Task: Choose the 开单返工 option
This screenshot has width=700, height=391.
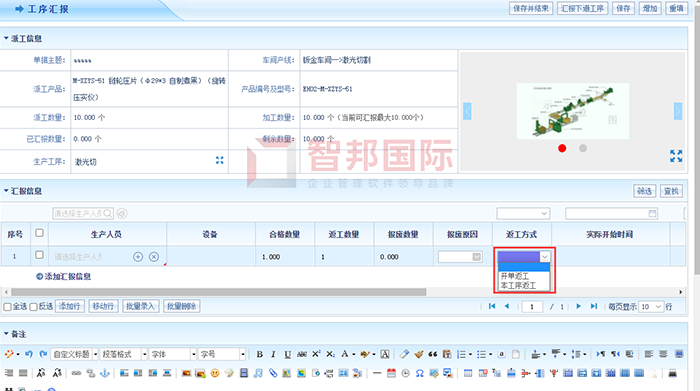Action: [524, 276]
